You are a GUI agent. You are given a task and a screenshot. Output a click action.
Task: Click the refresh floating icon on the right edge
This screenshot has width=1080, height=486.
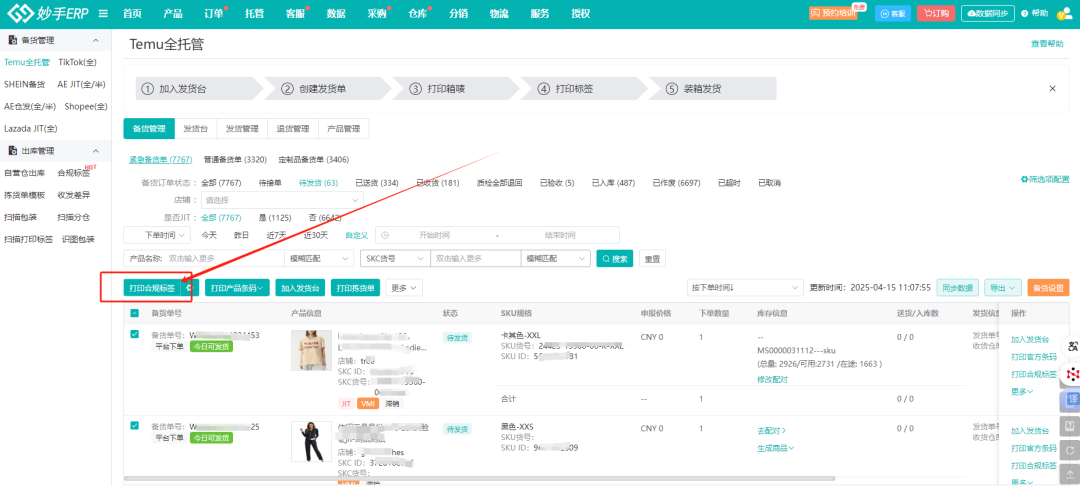[1072, 451]
